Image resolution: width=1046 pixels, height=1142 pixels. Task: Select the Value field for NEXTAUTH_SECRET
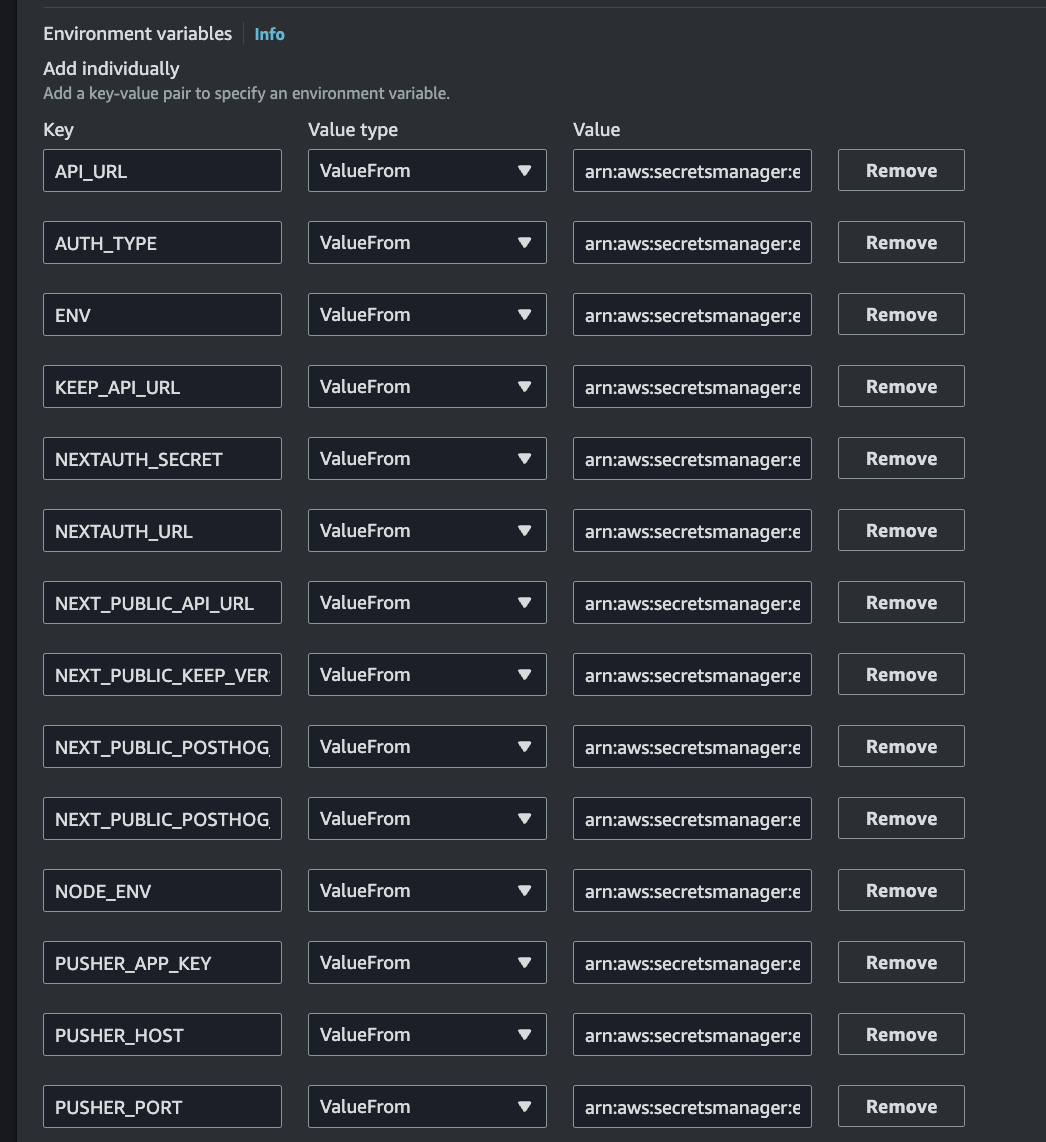pos(691,458)
